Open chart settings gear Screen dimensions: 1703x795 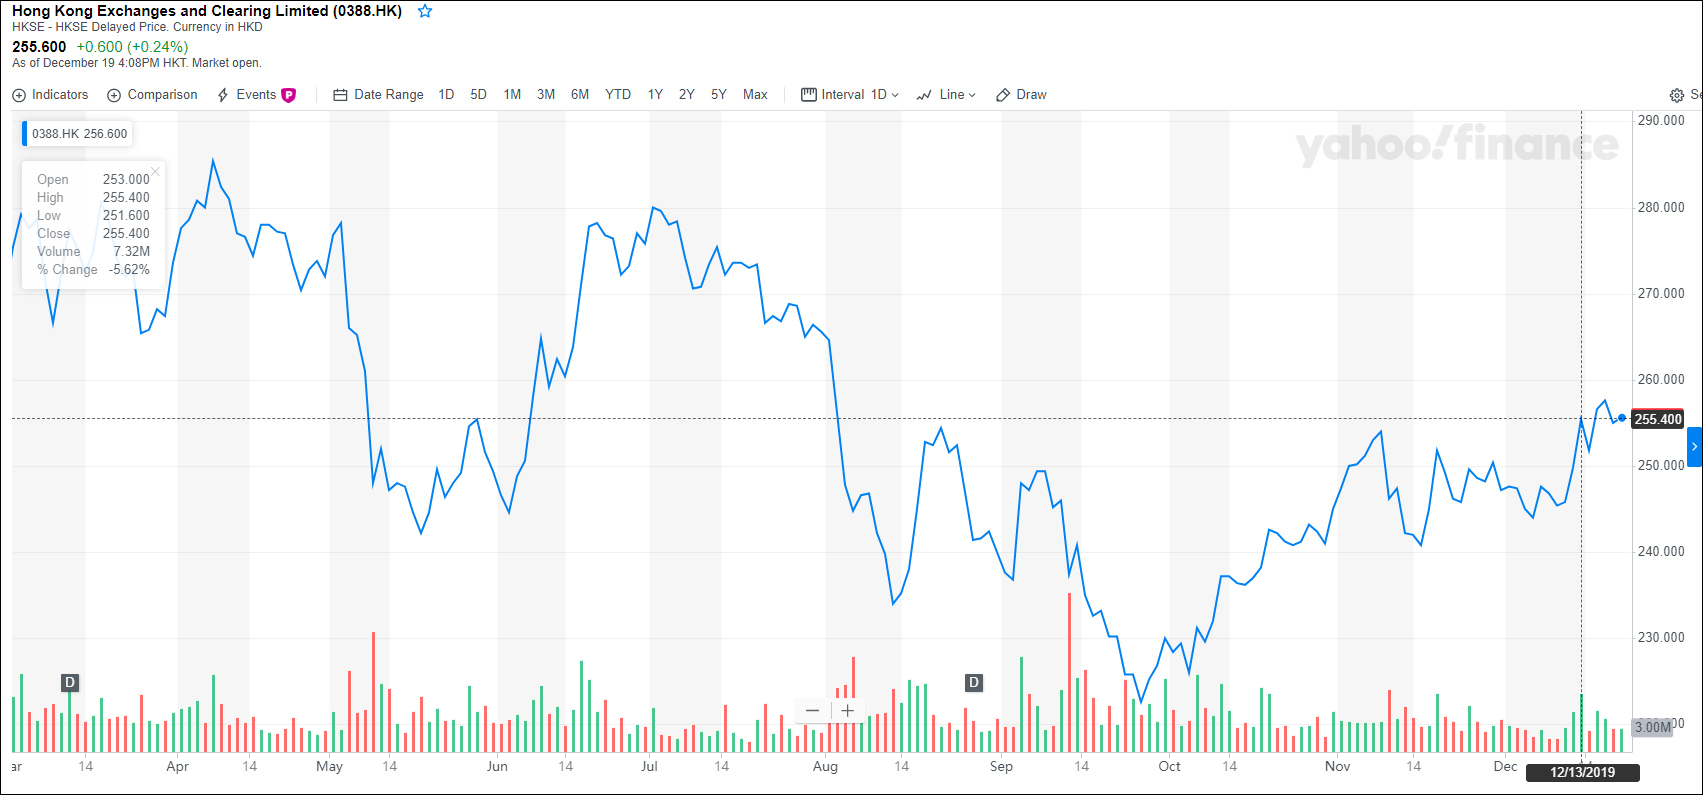pyautogui.click(x=1676, y=96)
